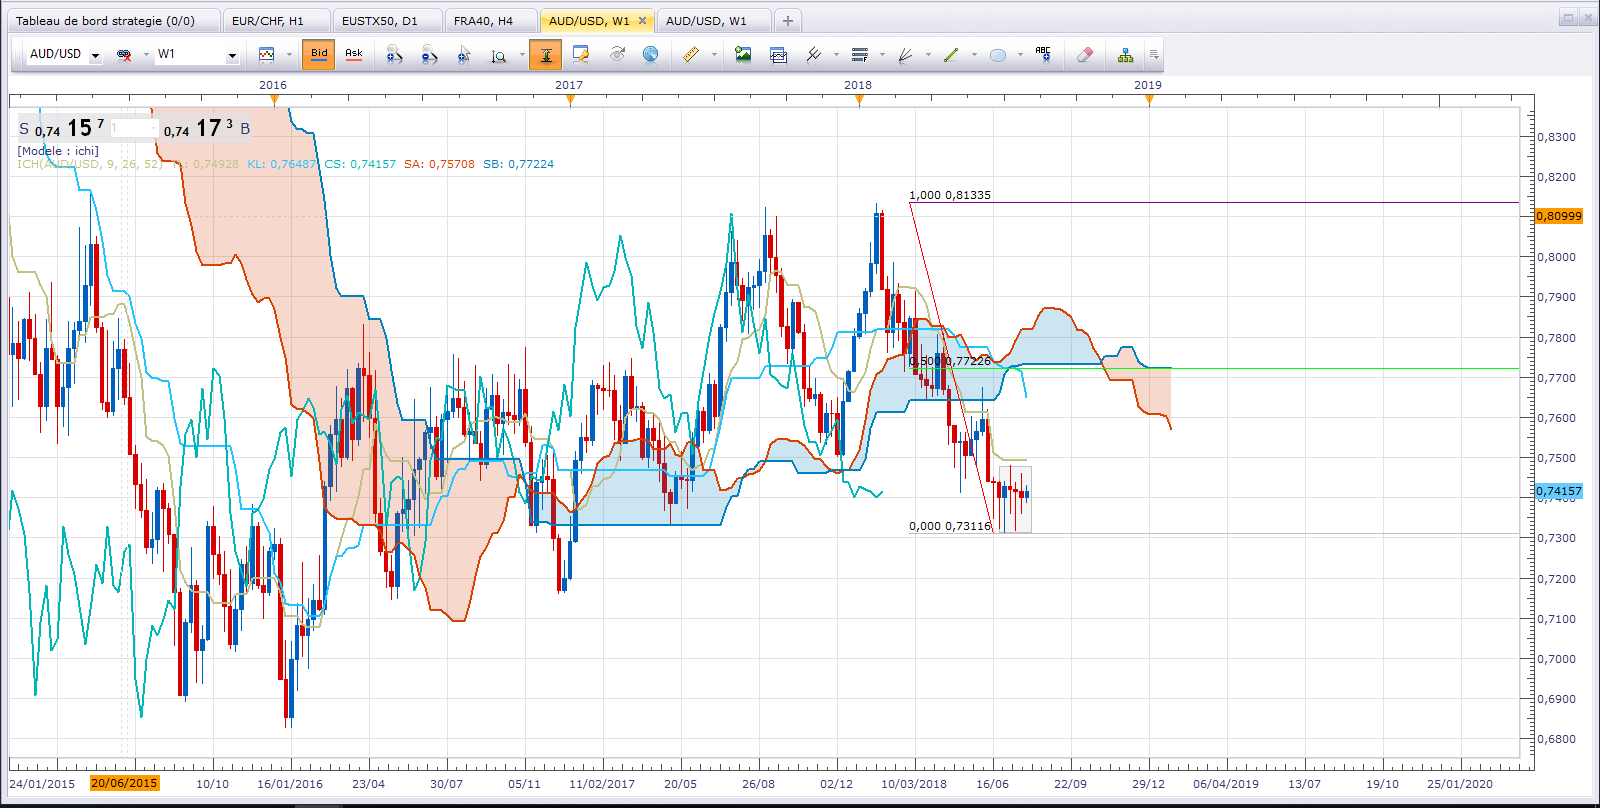Click the blue radar globe icon
Viewport: 1600px width, 808px height.
650,55
